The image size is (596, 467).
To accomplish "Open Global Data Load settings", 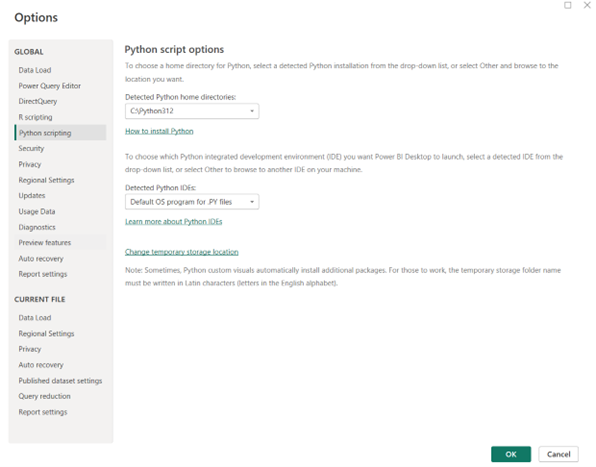I will (35, 70).
